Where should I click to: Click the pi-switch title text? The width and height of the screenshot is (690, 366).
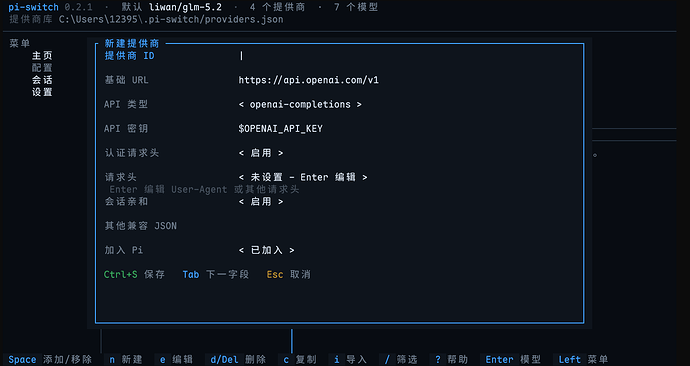tap(33, 7)
